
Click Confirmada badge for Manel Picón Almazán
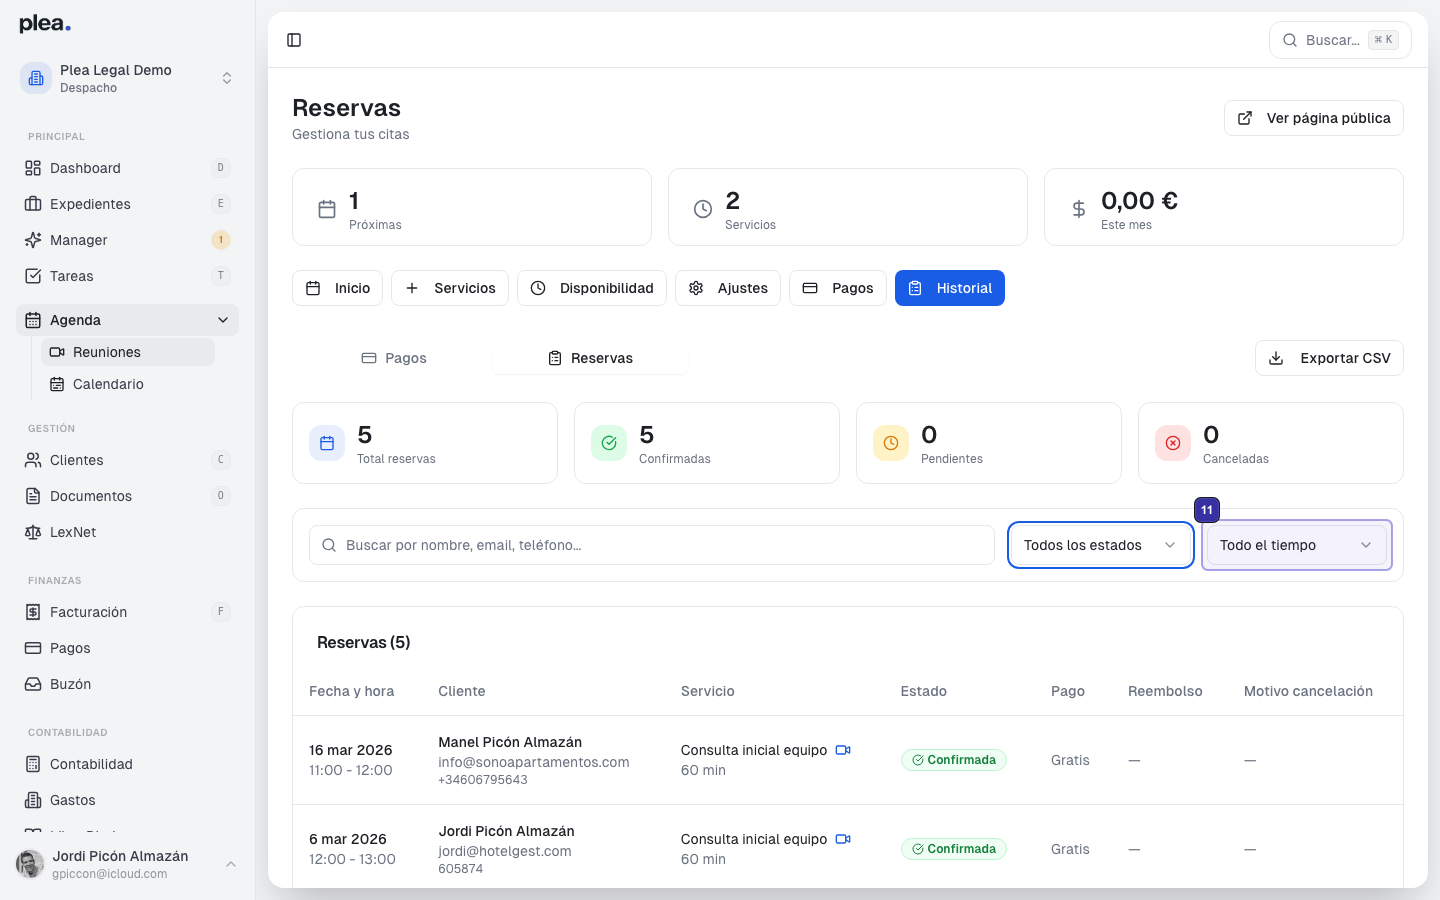(x=954, y=760)
